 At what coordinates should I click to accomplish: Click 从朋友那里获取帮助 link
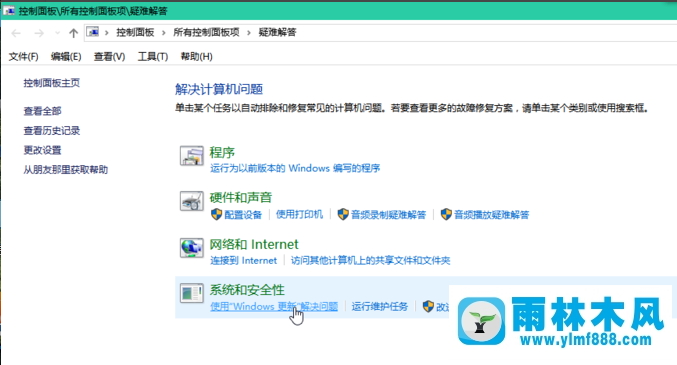pos(66,170)
